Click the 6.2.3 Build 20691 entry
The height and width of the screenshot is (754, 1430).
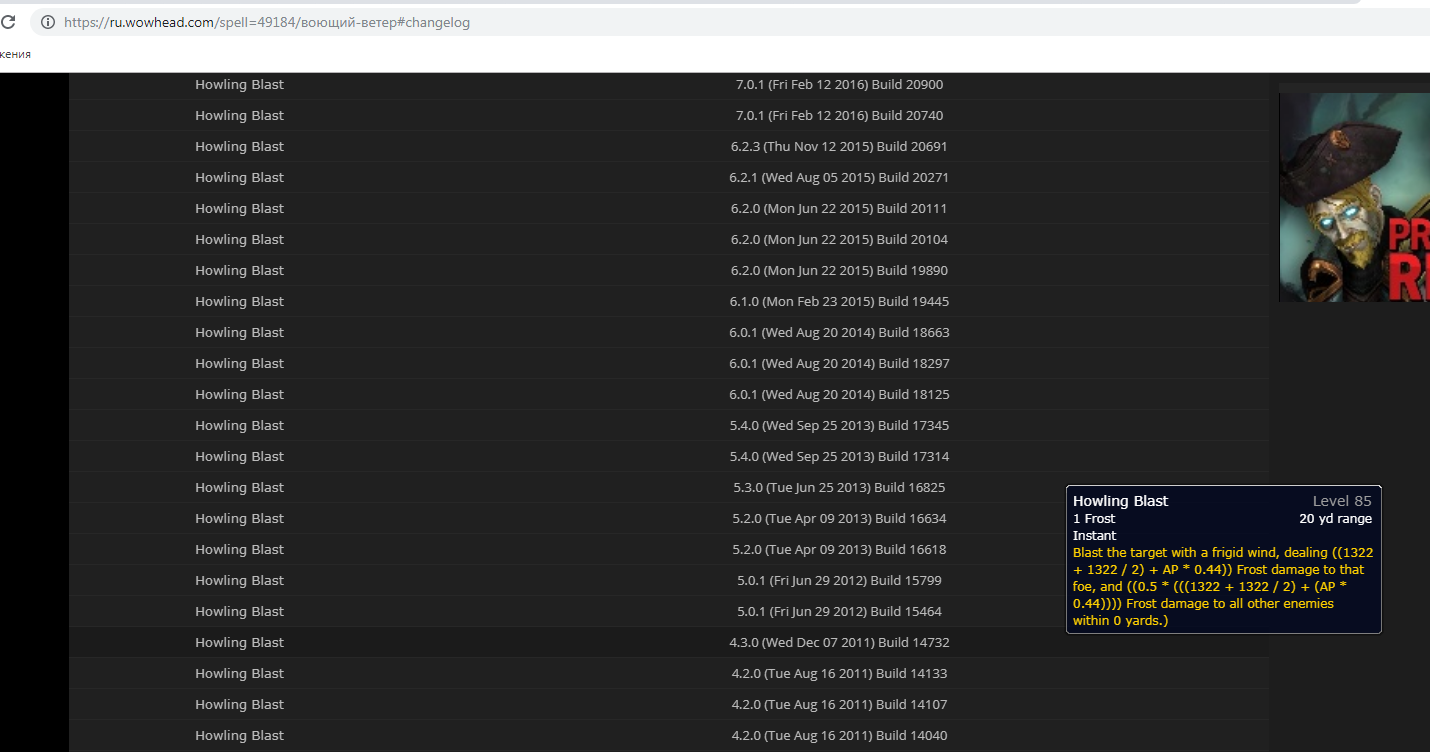tap(838, 147)
